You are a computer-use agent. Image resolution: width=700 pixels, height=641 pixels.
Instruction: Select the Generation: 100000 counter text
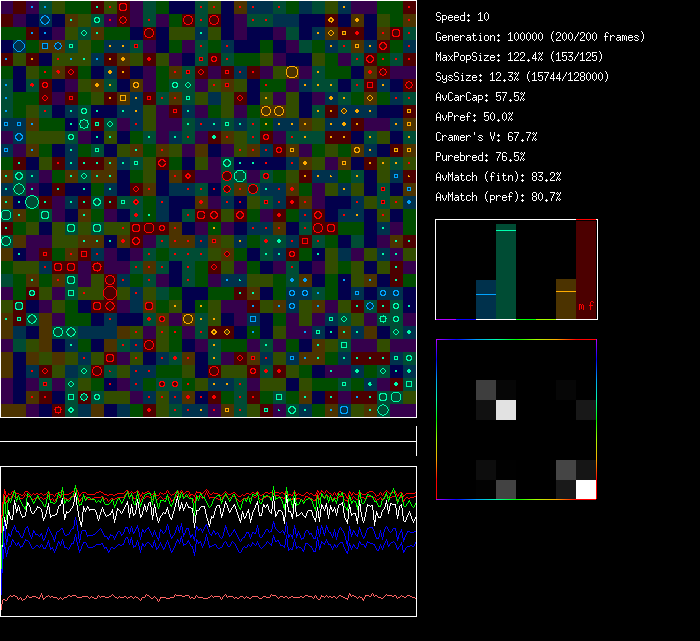540,37
